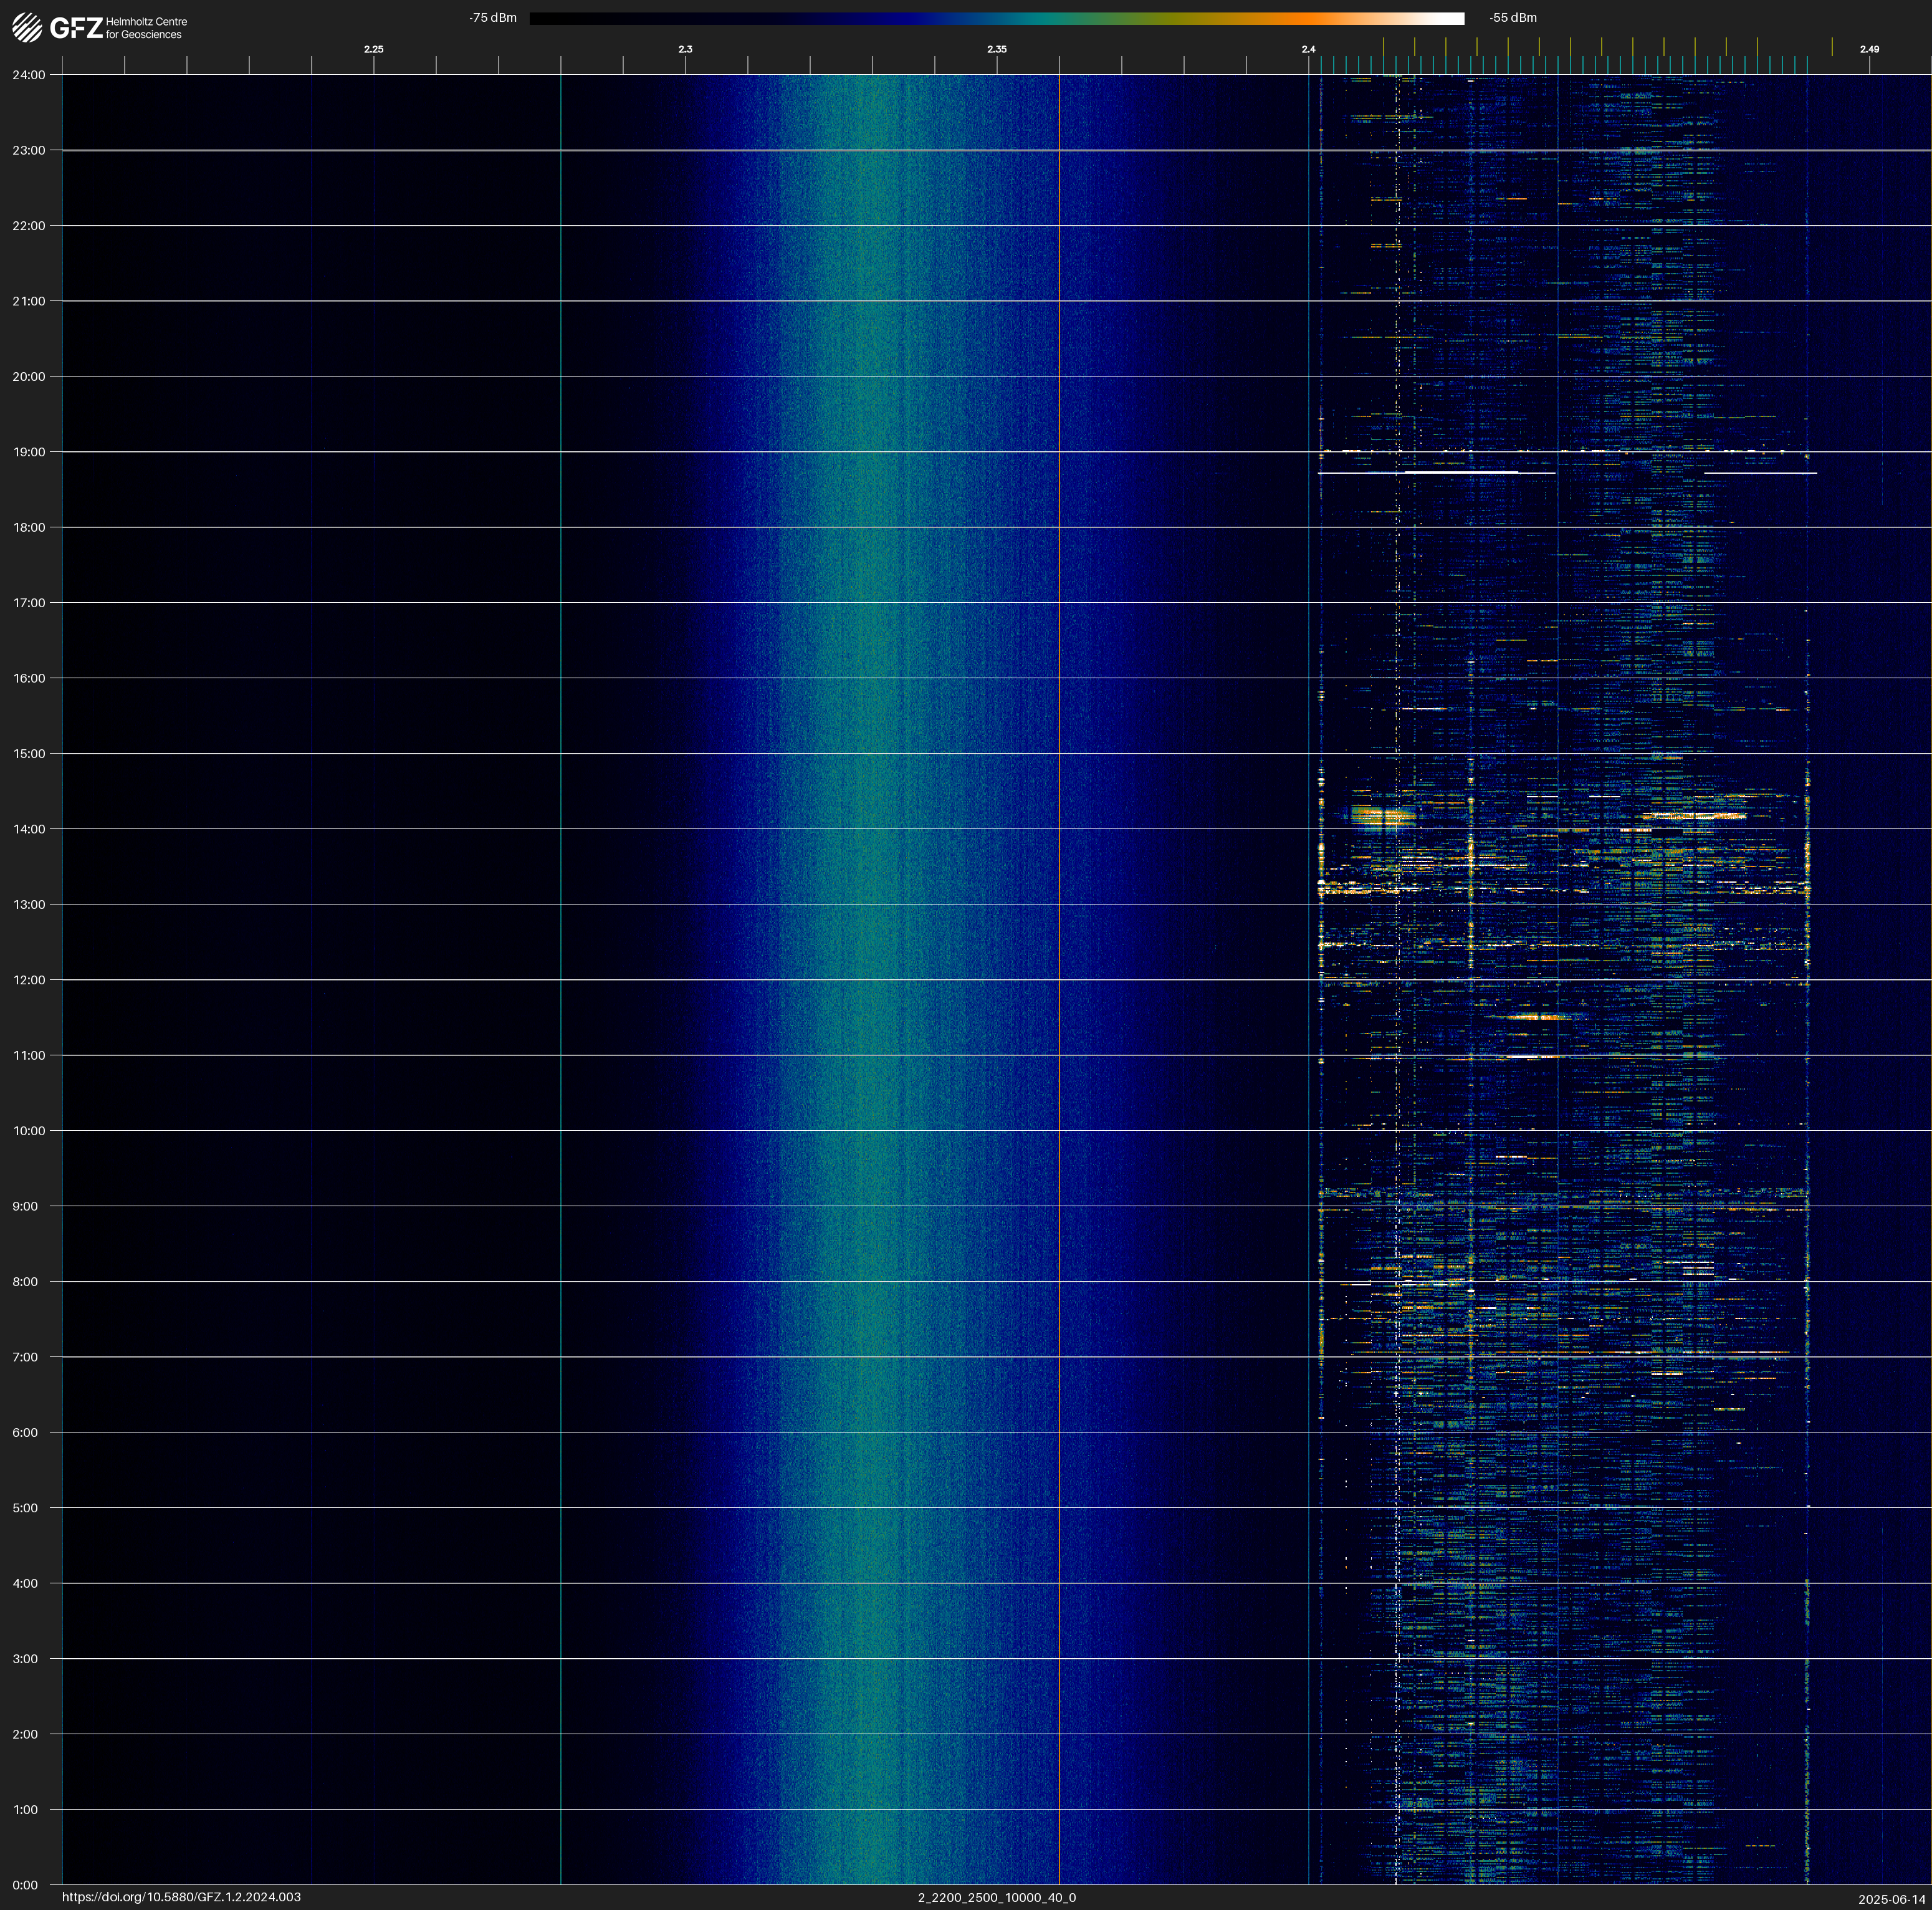The width and height of the screenshot is (1932, 1910).
Task: Click the 0:00 time axis label
Action: click(x=25, y=1885)
